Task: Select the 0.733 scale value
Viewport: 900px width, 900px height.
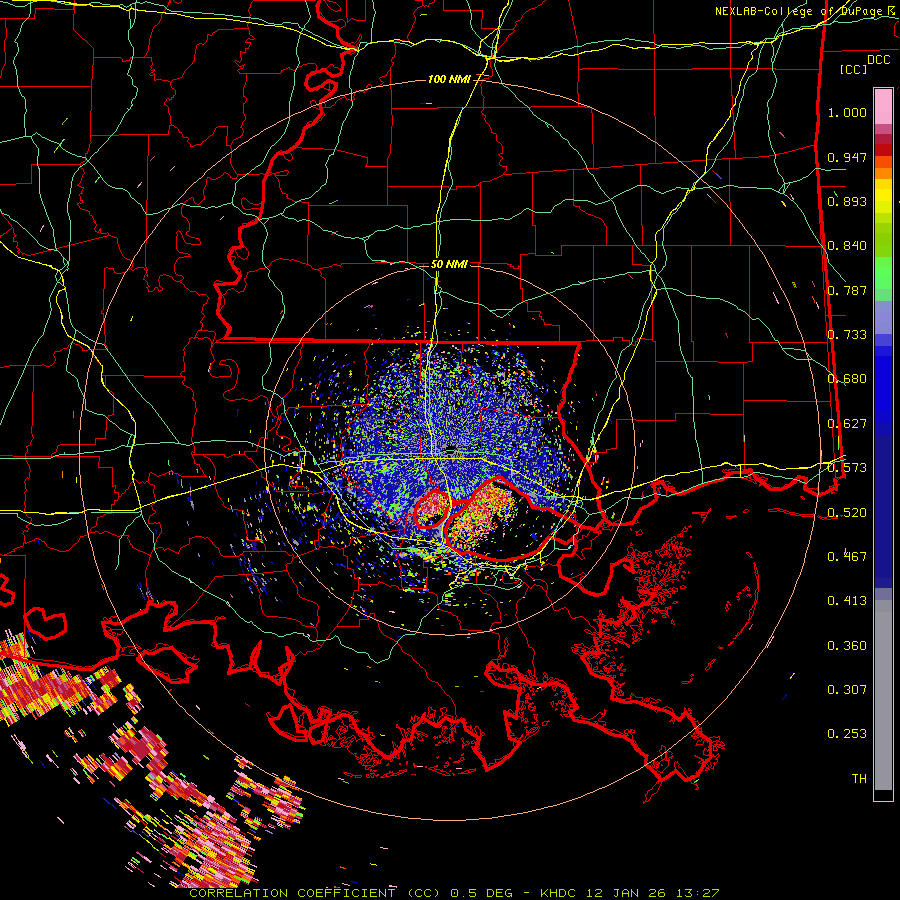Action: point(847,335)
